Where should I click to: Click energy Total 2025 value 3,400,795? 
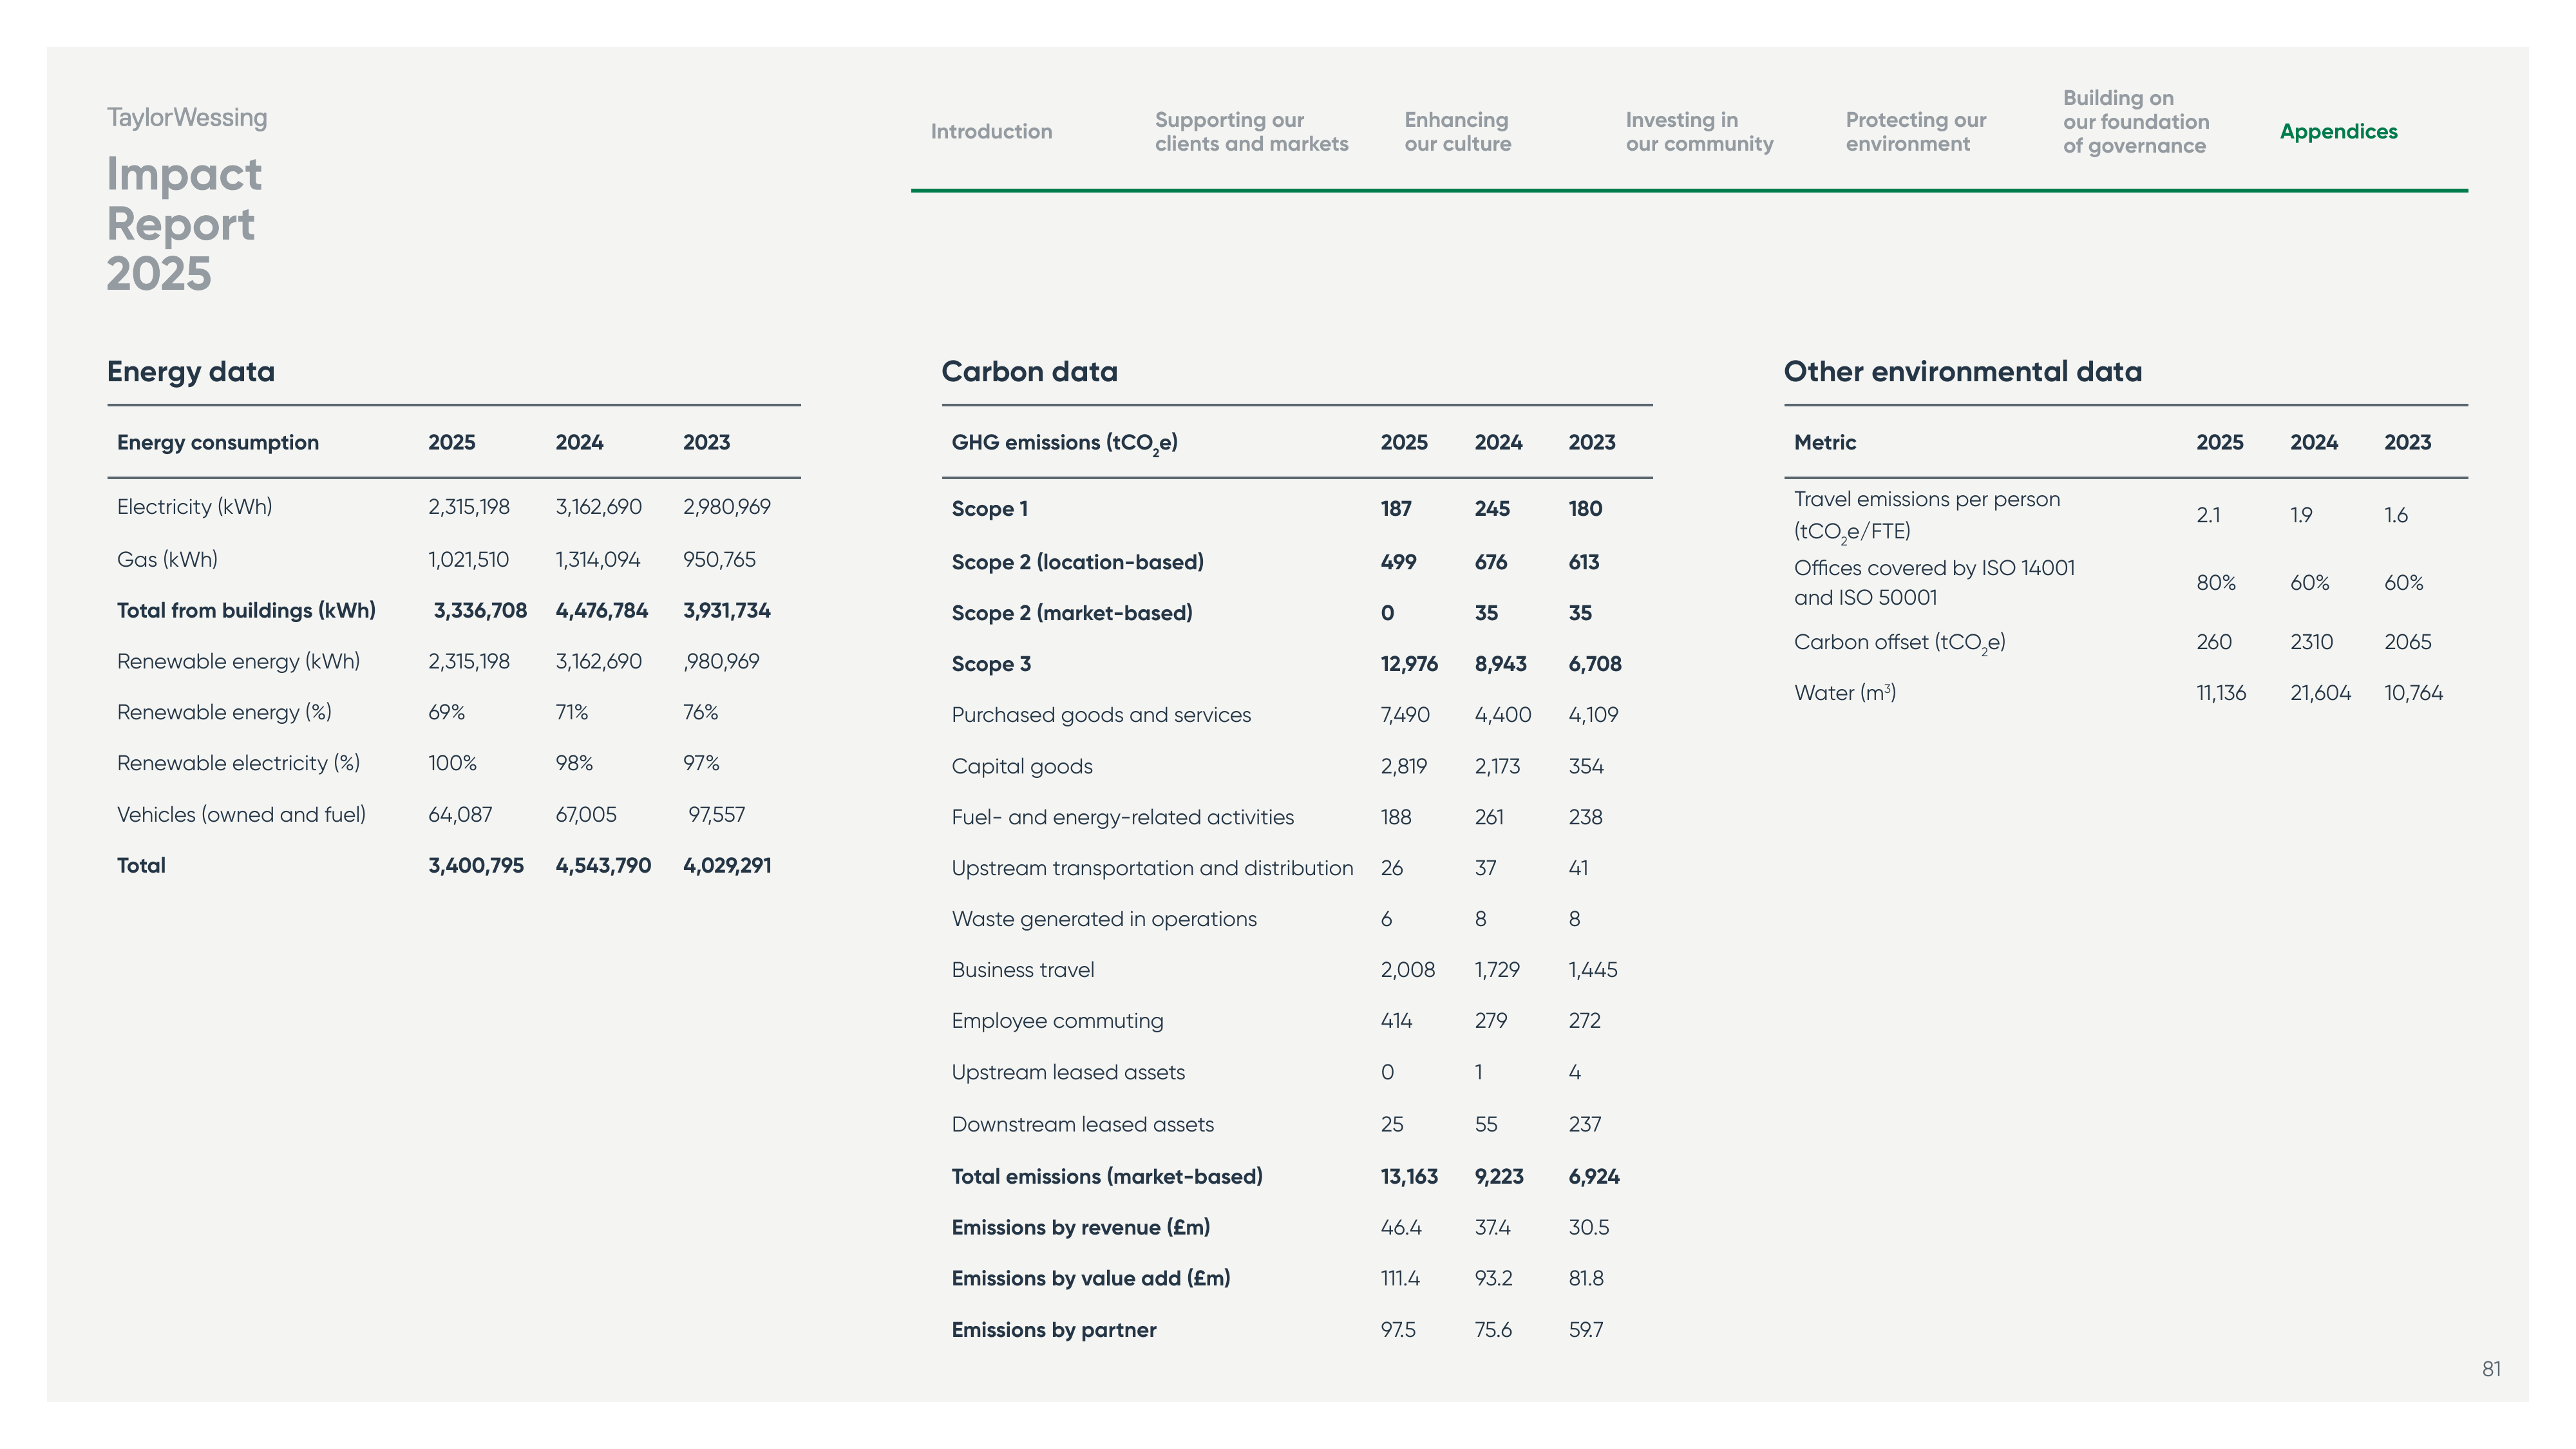click(476, 865)
